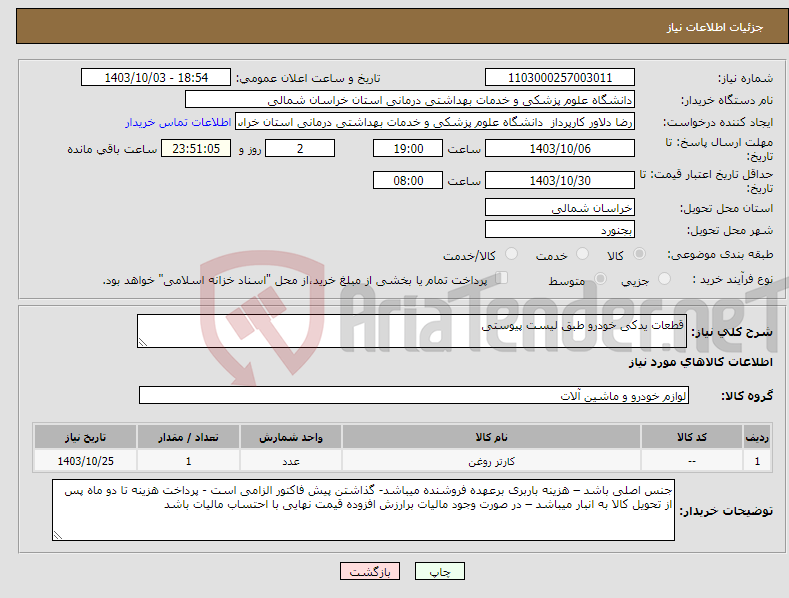Click the نام کالا column header
The height and width of the screenshot is (598, 789).
point(491,437)
